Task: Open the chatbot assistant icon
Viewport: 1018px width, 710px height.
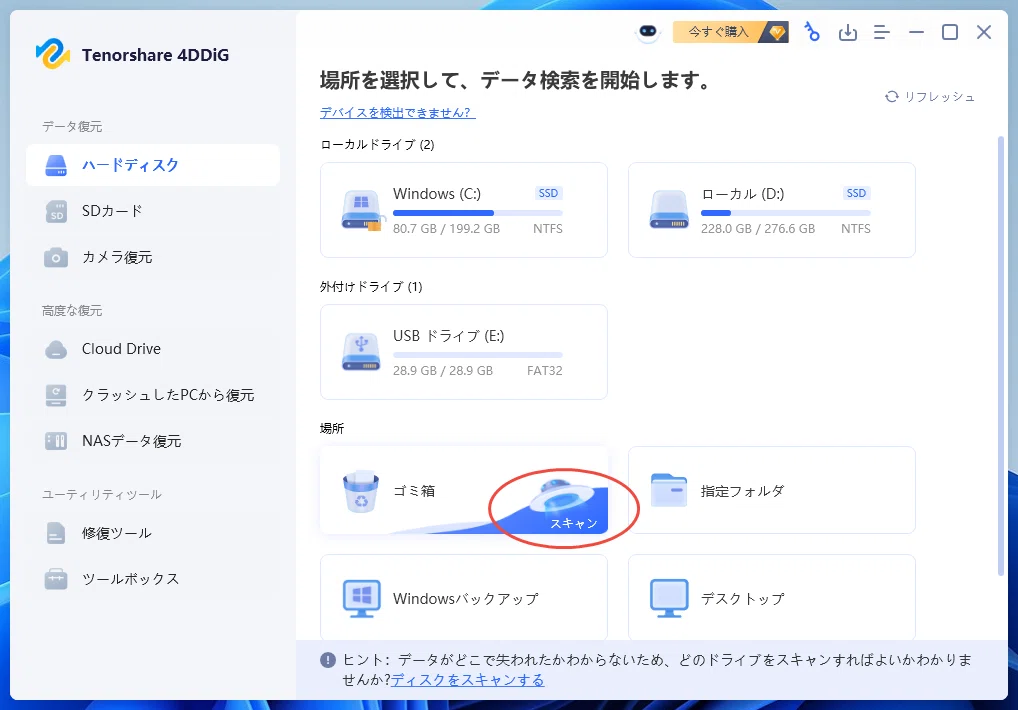Action: pyautogui.click(x=647, y=32)
